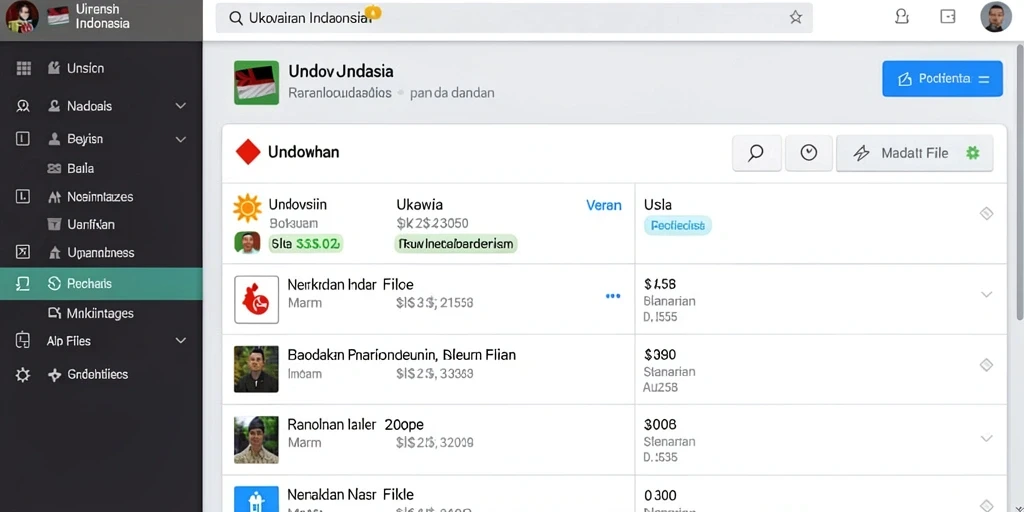The width and height of the screenshot is (1024, 512).
Task: Click the square icon left of Beyisn
Action: coord(22,138)
